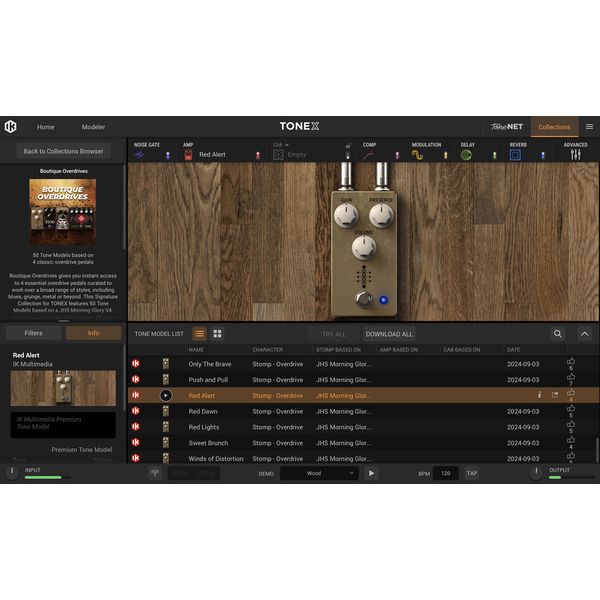This screenshot has width=600, height=600.
Task: Open the Advanced mixer sliders icon
Action: [576, 155]
